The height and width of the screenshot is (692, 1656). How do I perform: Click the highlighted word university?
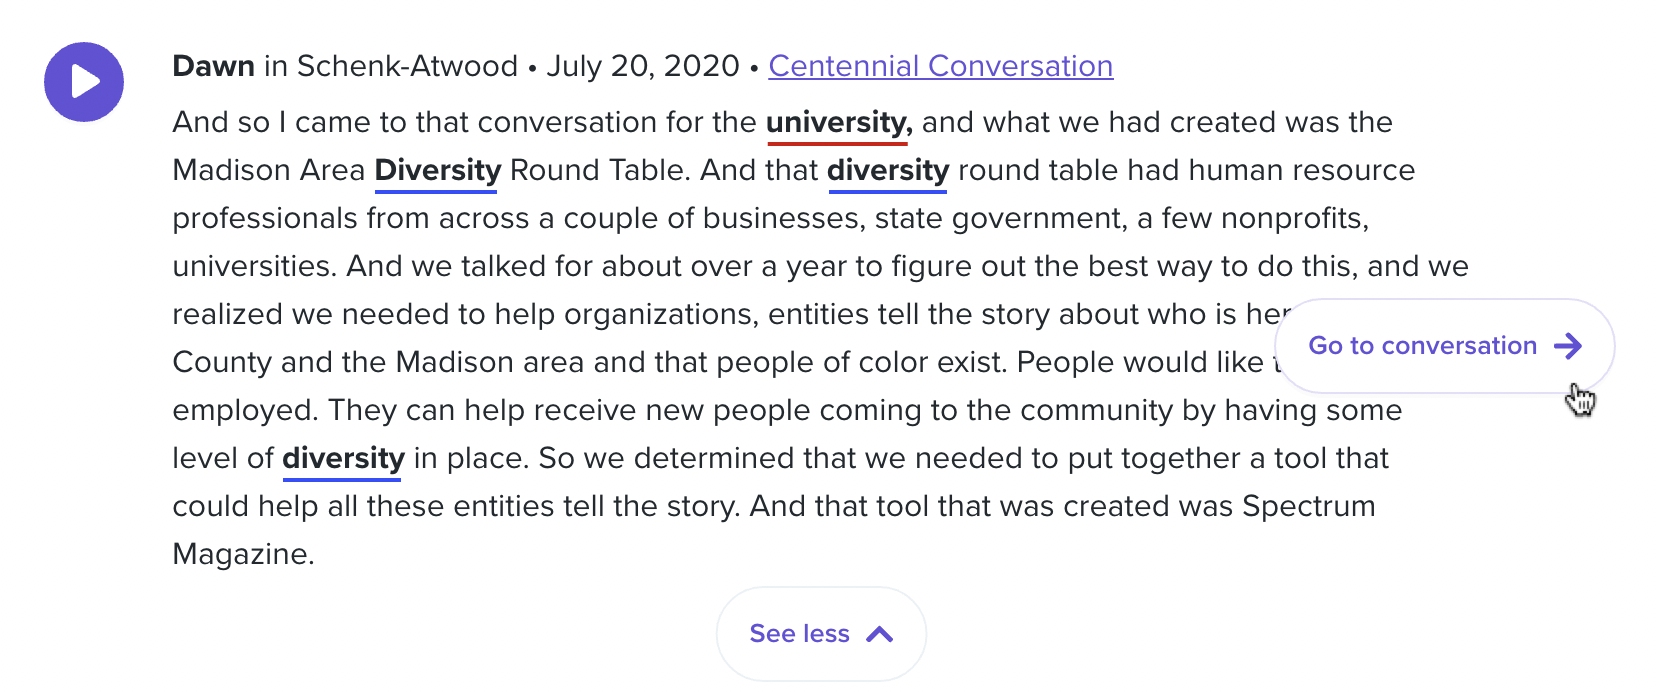pyautogui.click(x=839, y=123)
